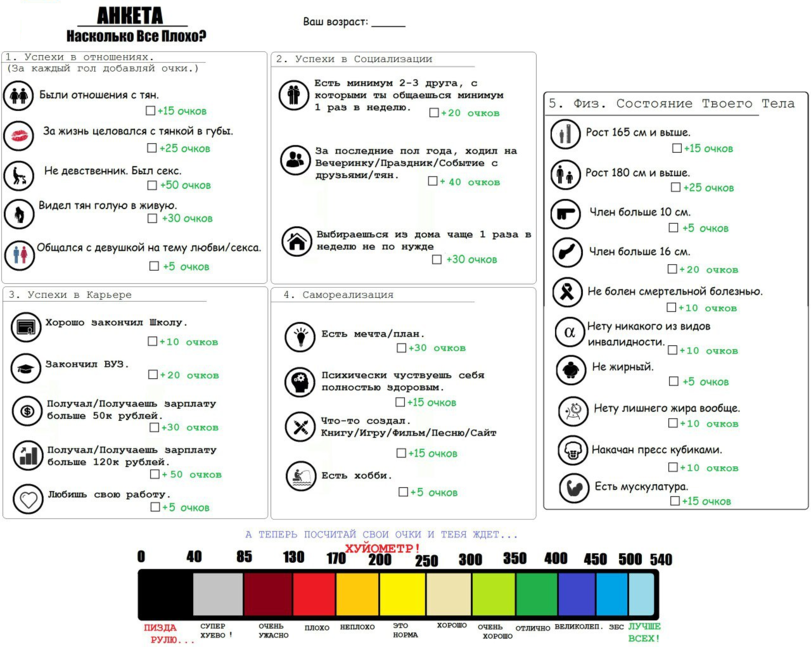This screenshot has height=647, width=811.
Task: Click the two friends icon in Социализация
Action: [294, 95]
